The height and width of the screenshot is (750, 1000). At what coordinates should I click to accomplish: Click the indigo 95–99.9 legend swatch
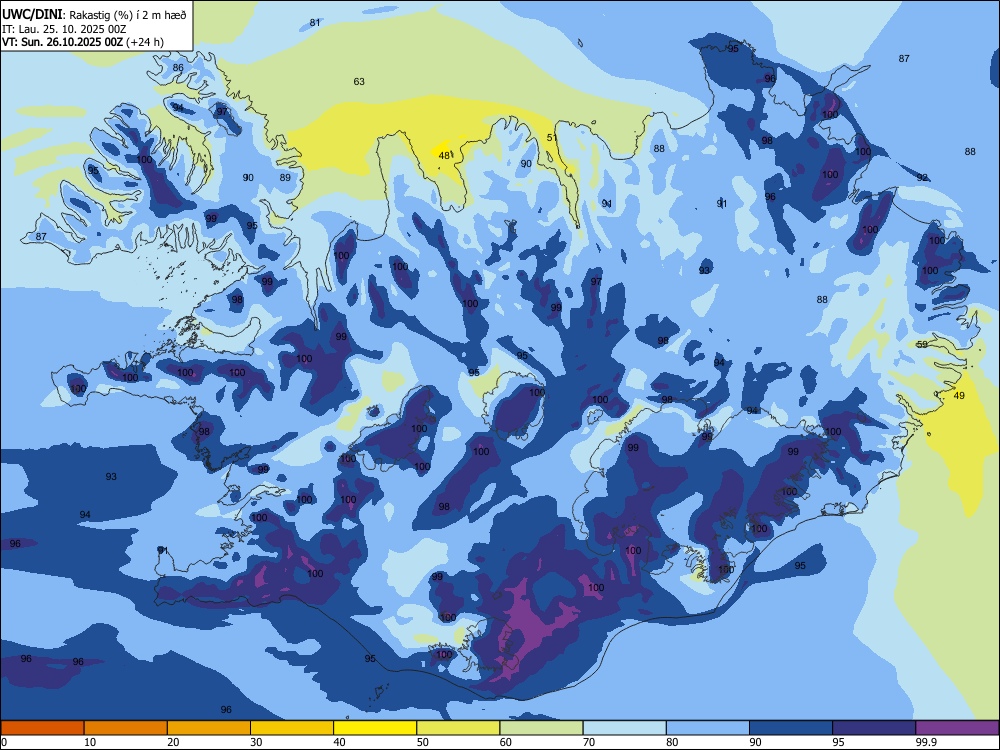[874, 728]
